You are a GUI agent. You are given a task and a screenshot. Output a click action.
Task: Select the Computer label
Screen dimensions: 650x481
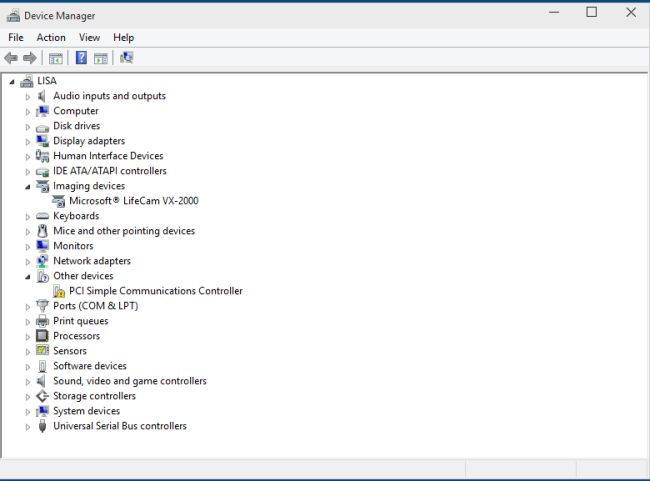[x=76, y=111]
